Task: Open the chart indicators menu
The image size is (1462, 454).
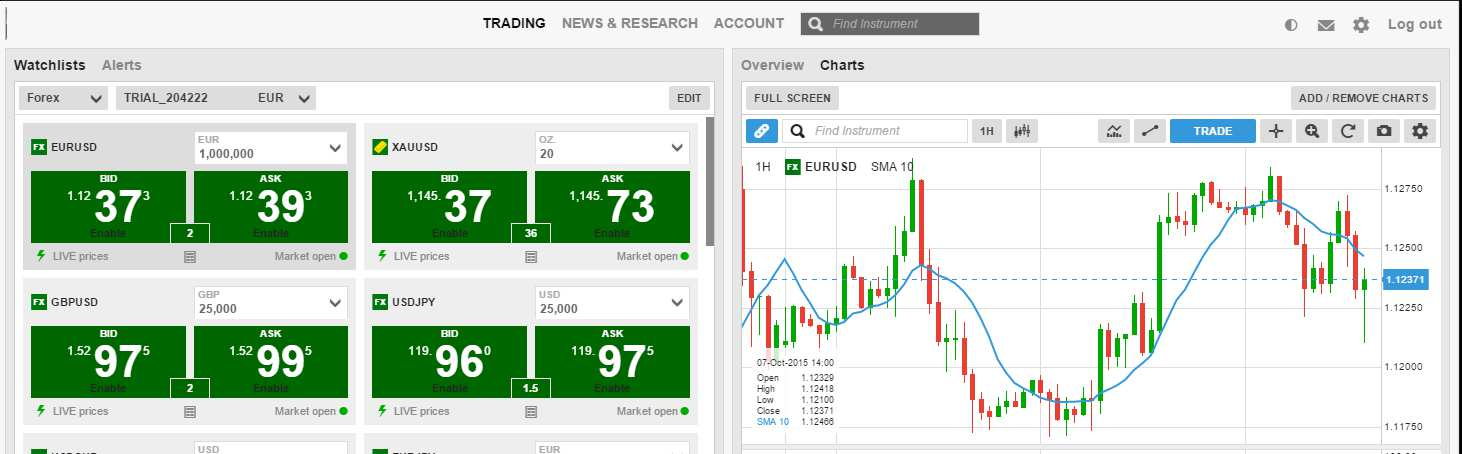Action: pos(1114,131)
